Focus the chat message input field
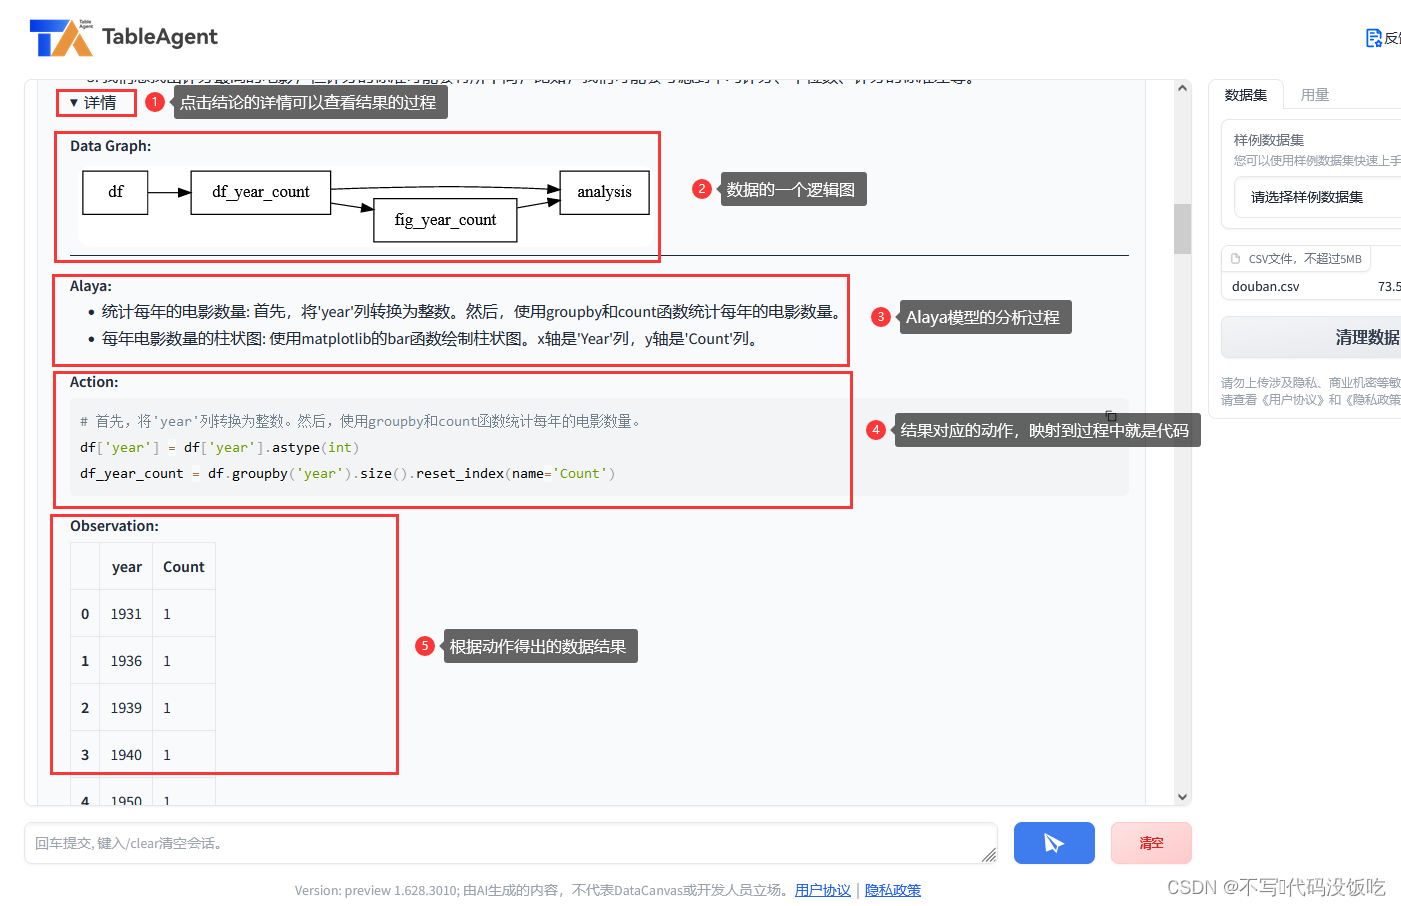This screenshot has height=906, width=1401. (510, 843)
